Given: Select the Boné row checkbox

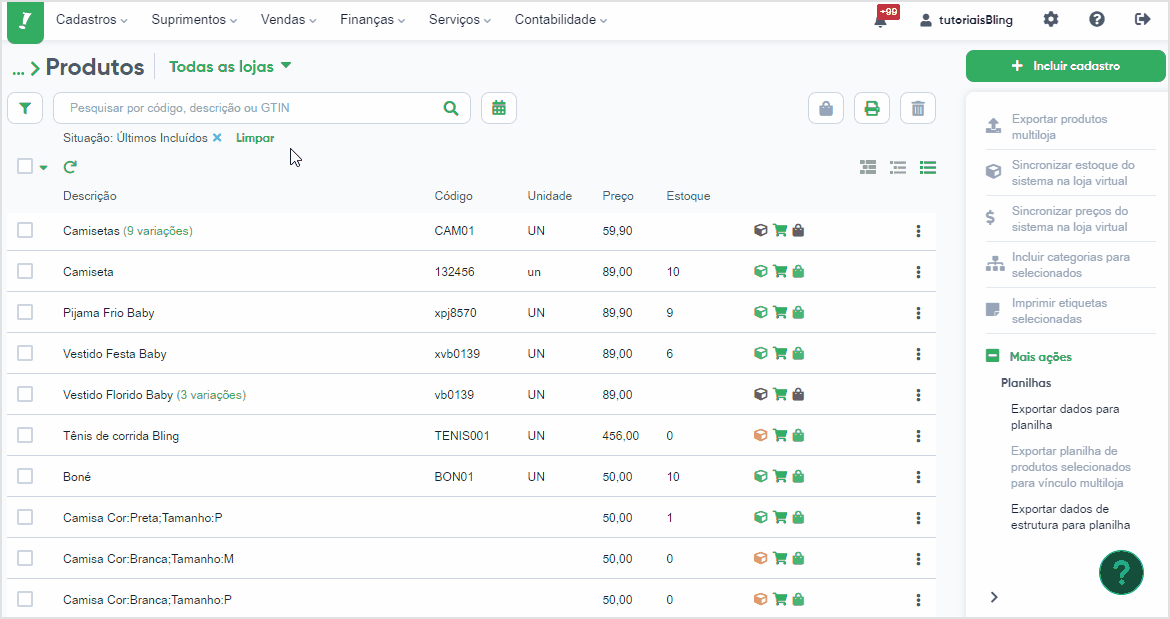Looking at the screenshot, I should tap(25, 476).
